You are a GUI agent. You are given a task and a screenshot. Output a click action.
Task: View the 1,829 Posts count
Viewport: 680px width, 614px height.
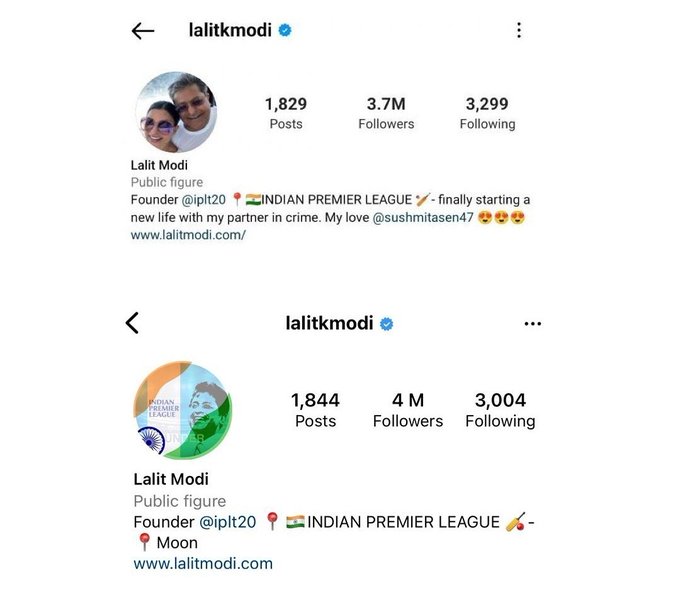tap(286, 113)
